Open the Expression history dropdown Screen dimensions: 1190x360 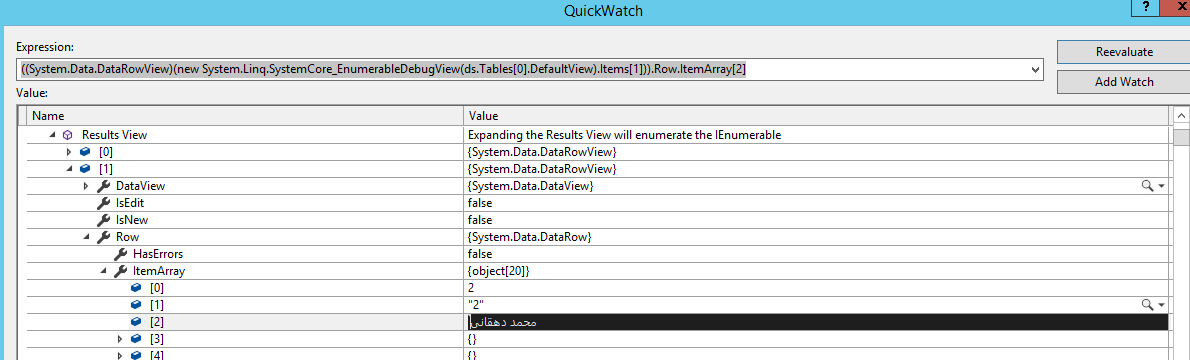pos(1035,70)
